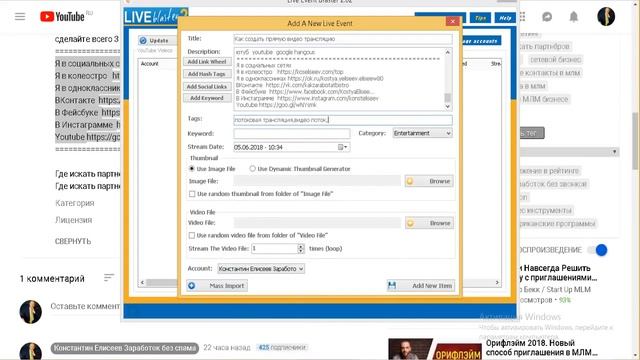
Task: Click Mass Import button
Action: point(217,286)
